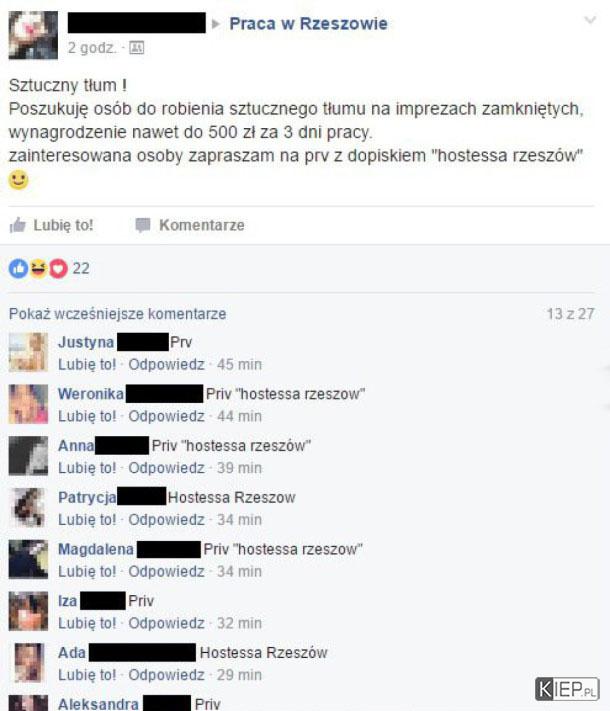Expand Pokaż wcześniejsze komentarze
Image resolution: width=610 pixels, height=711 pixels.
[x=117, y=314]
